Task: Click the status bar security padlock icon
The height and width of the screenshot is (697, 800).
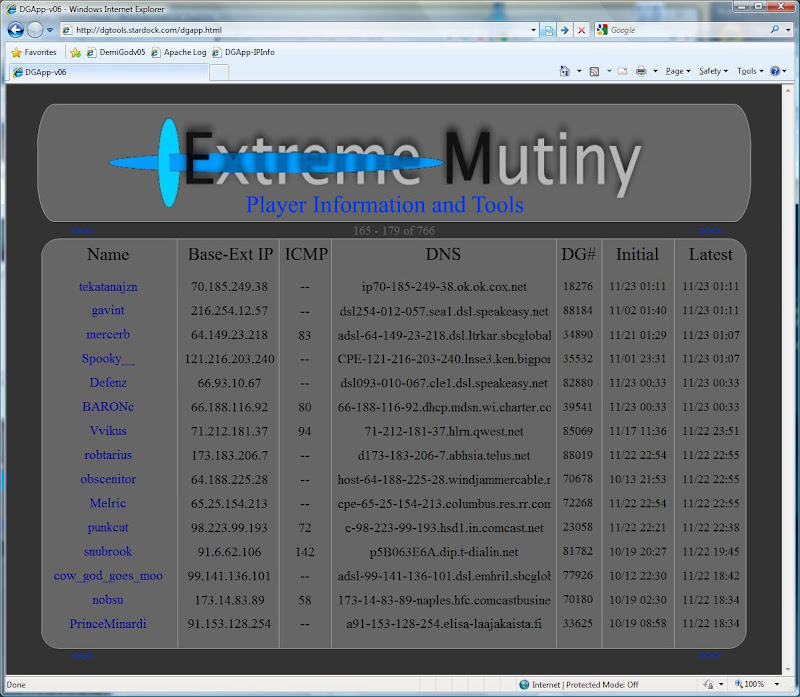Action: pyautogui.click(x=709, y=684)
